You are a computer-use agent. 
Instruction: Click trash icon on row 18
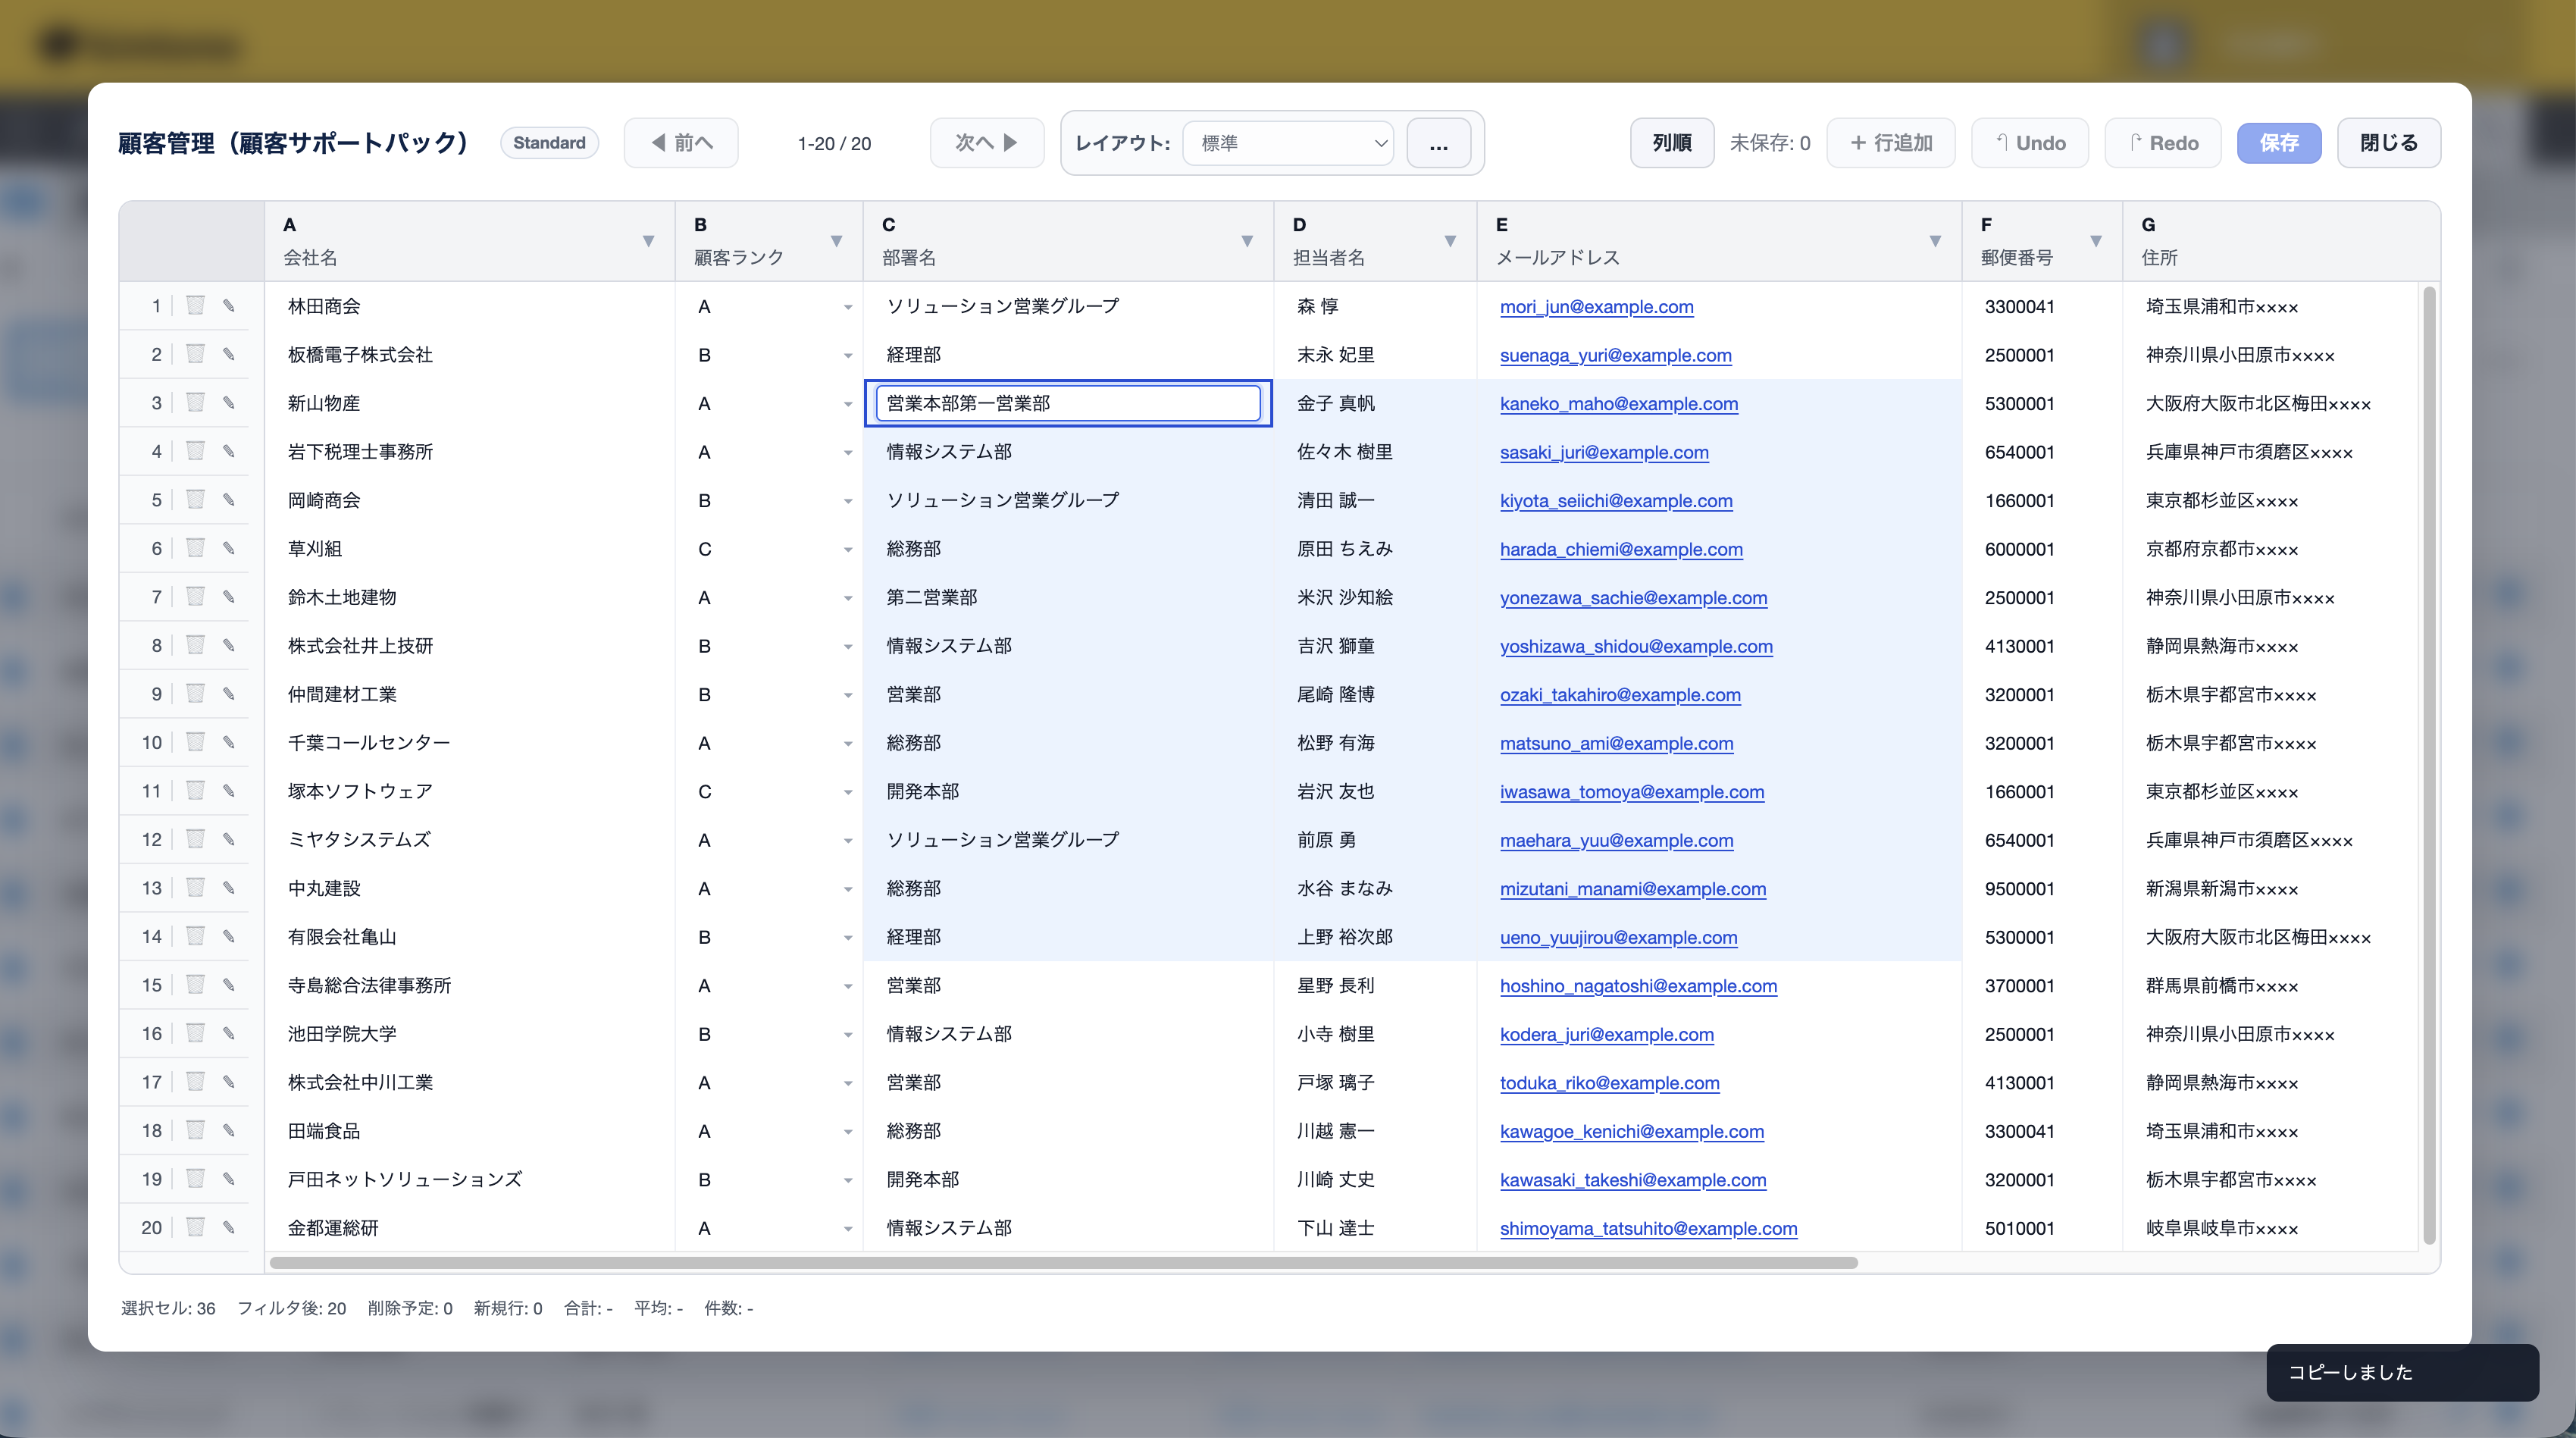tap(195, 1130)
